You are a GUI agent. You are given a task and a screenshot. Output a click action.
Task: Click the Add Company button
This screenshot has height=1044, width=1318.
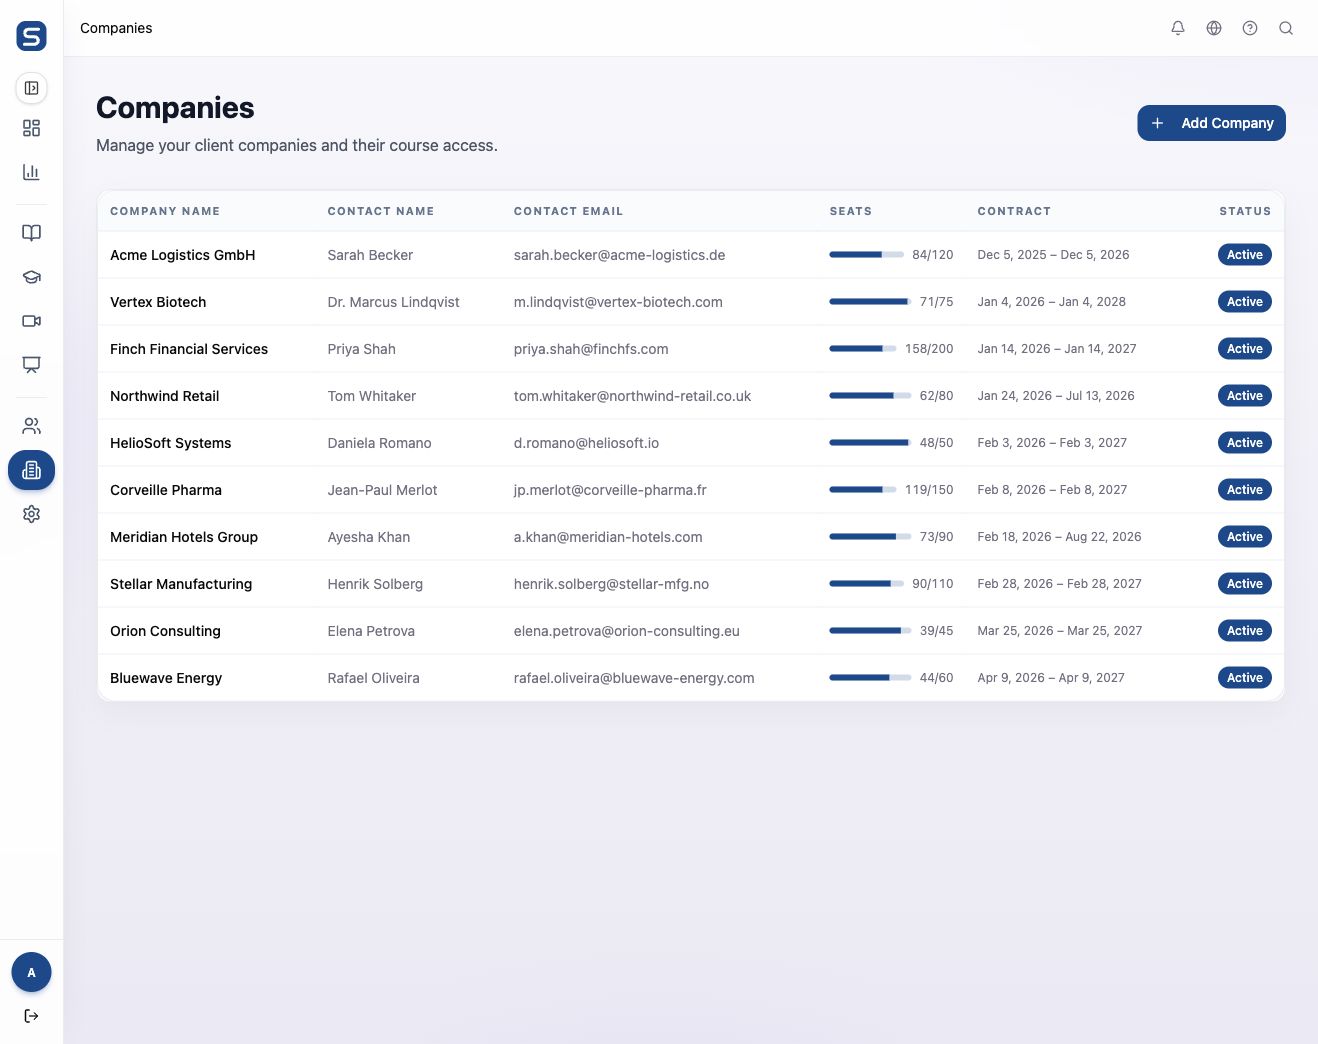[x=1211, y=123]
